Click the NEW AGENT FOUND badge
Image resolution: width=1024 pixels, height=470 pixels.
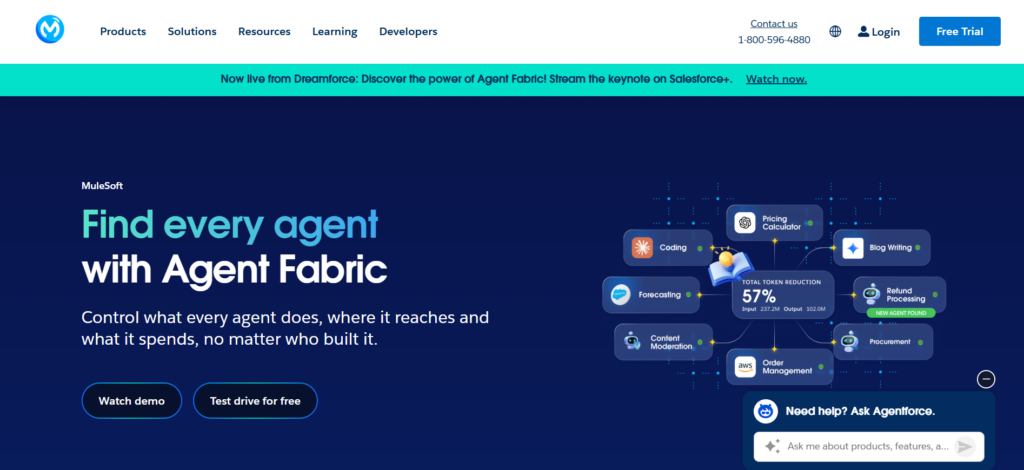tap(901, 313)
